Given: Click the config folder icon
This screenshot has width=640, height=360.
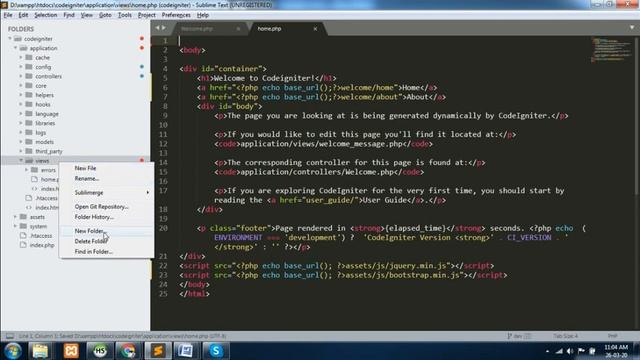Looking at the screenshot, I should (x=29, y=67).
